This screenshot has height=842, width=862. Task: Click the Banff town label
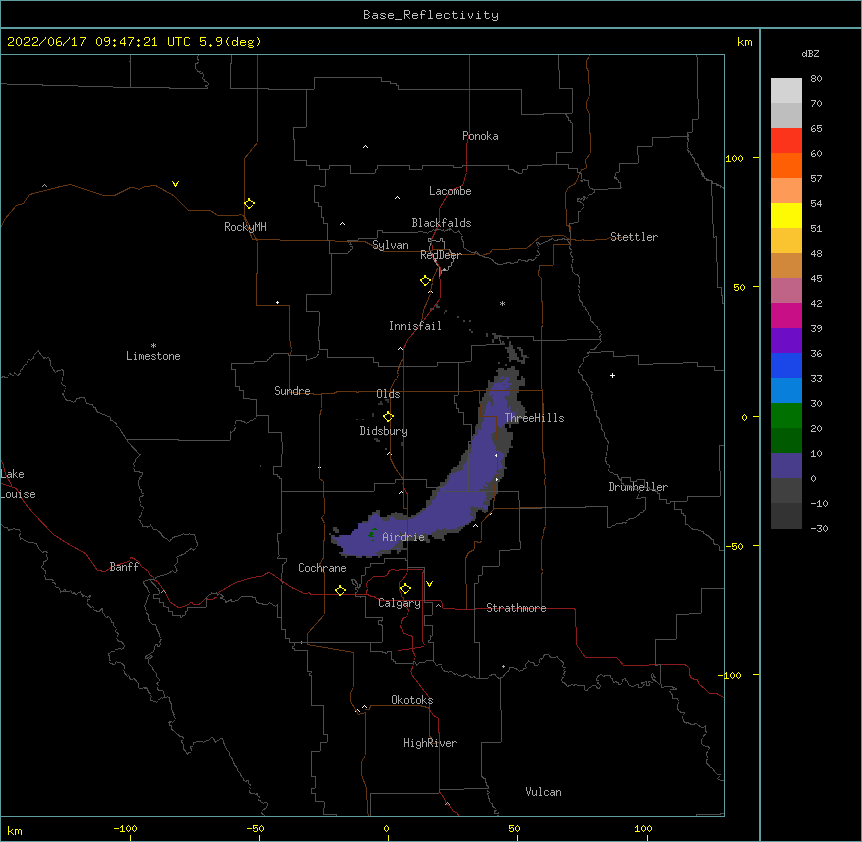click(x=124, y=567)
